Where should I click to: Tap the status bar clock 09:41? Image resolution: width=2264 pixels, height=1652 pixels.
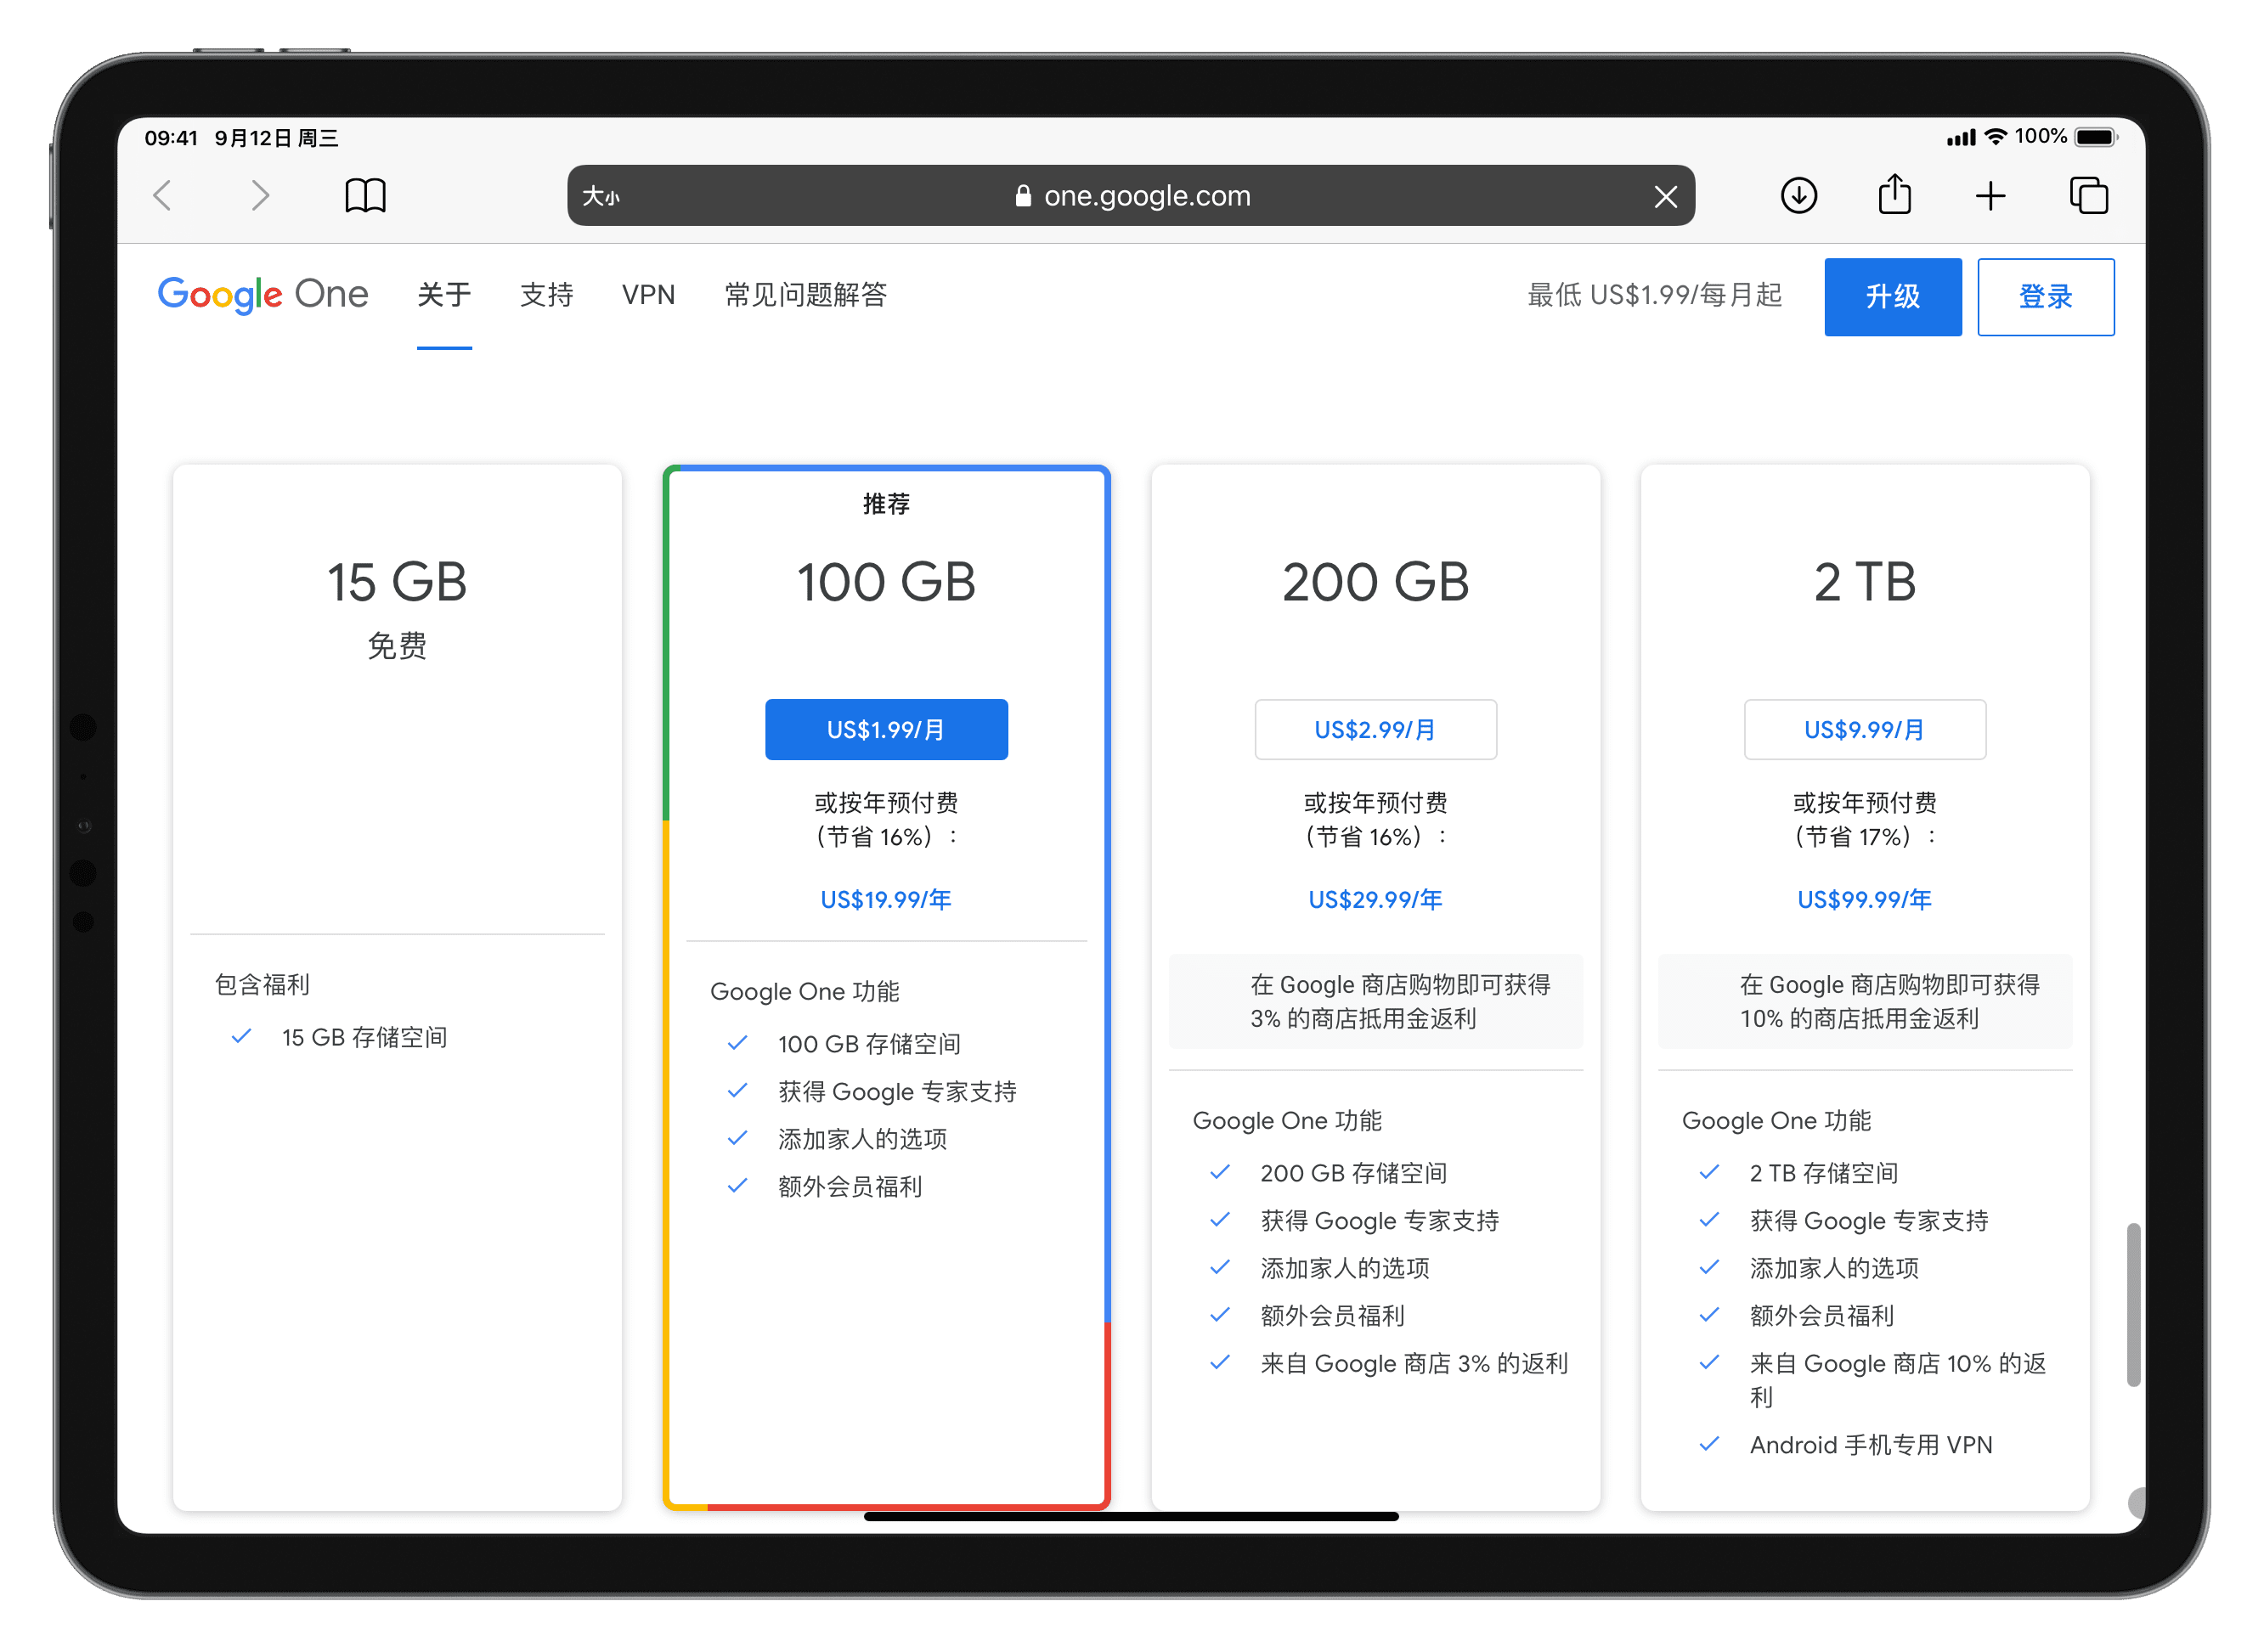pos(171,138)
